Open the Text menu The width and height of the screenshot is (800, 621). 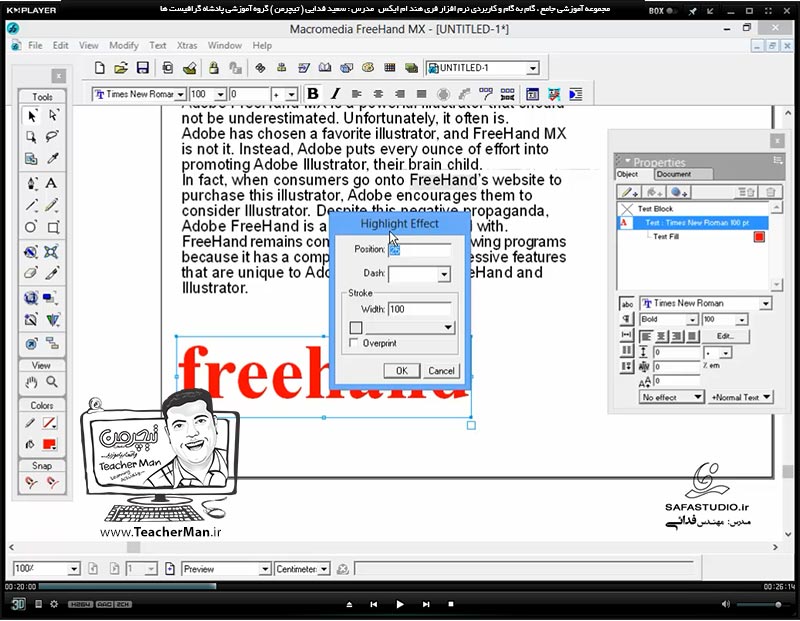(x=158, y=45)
